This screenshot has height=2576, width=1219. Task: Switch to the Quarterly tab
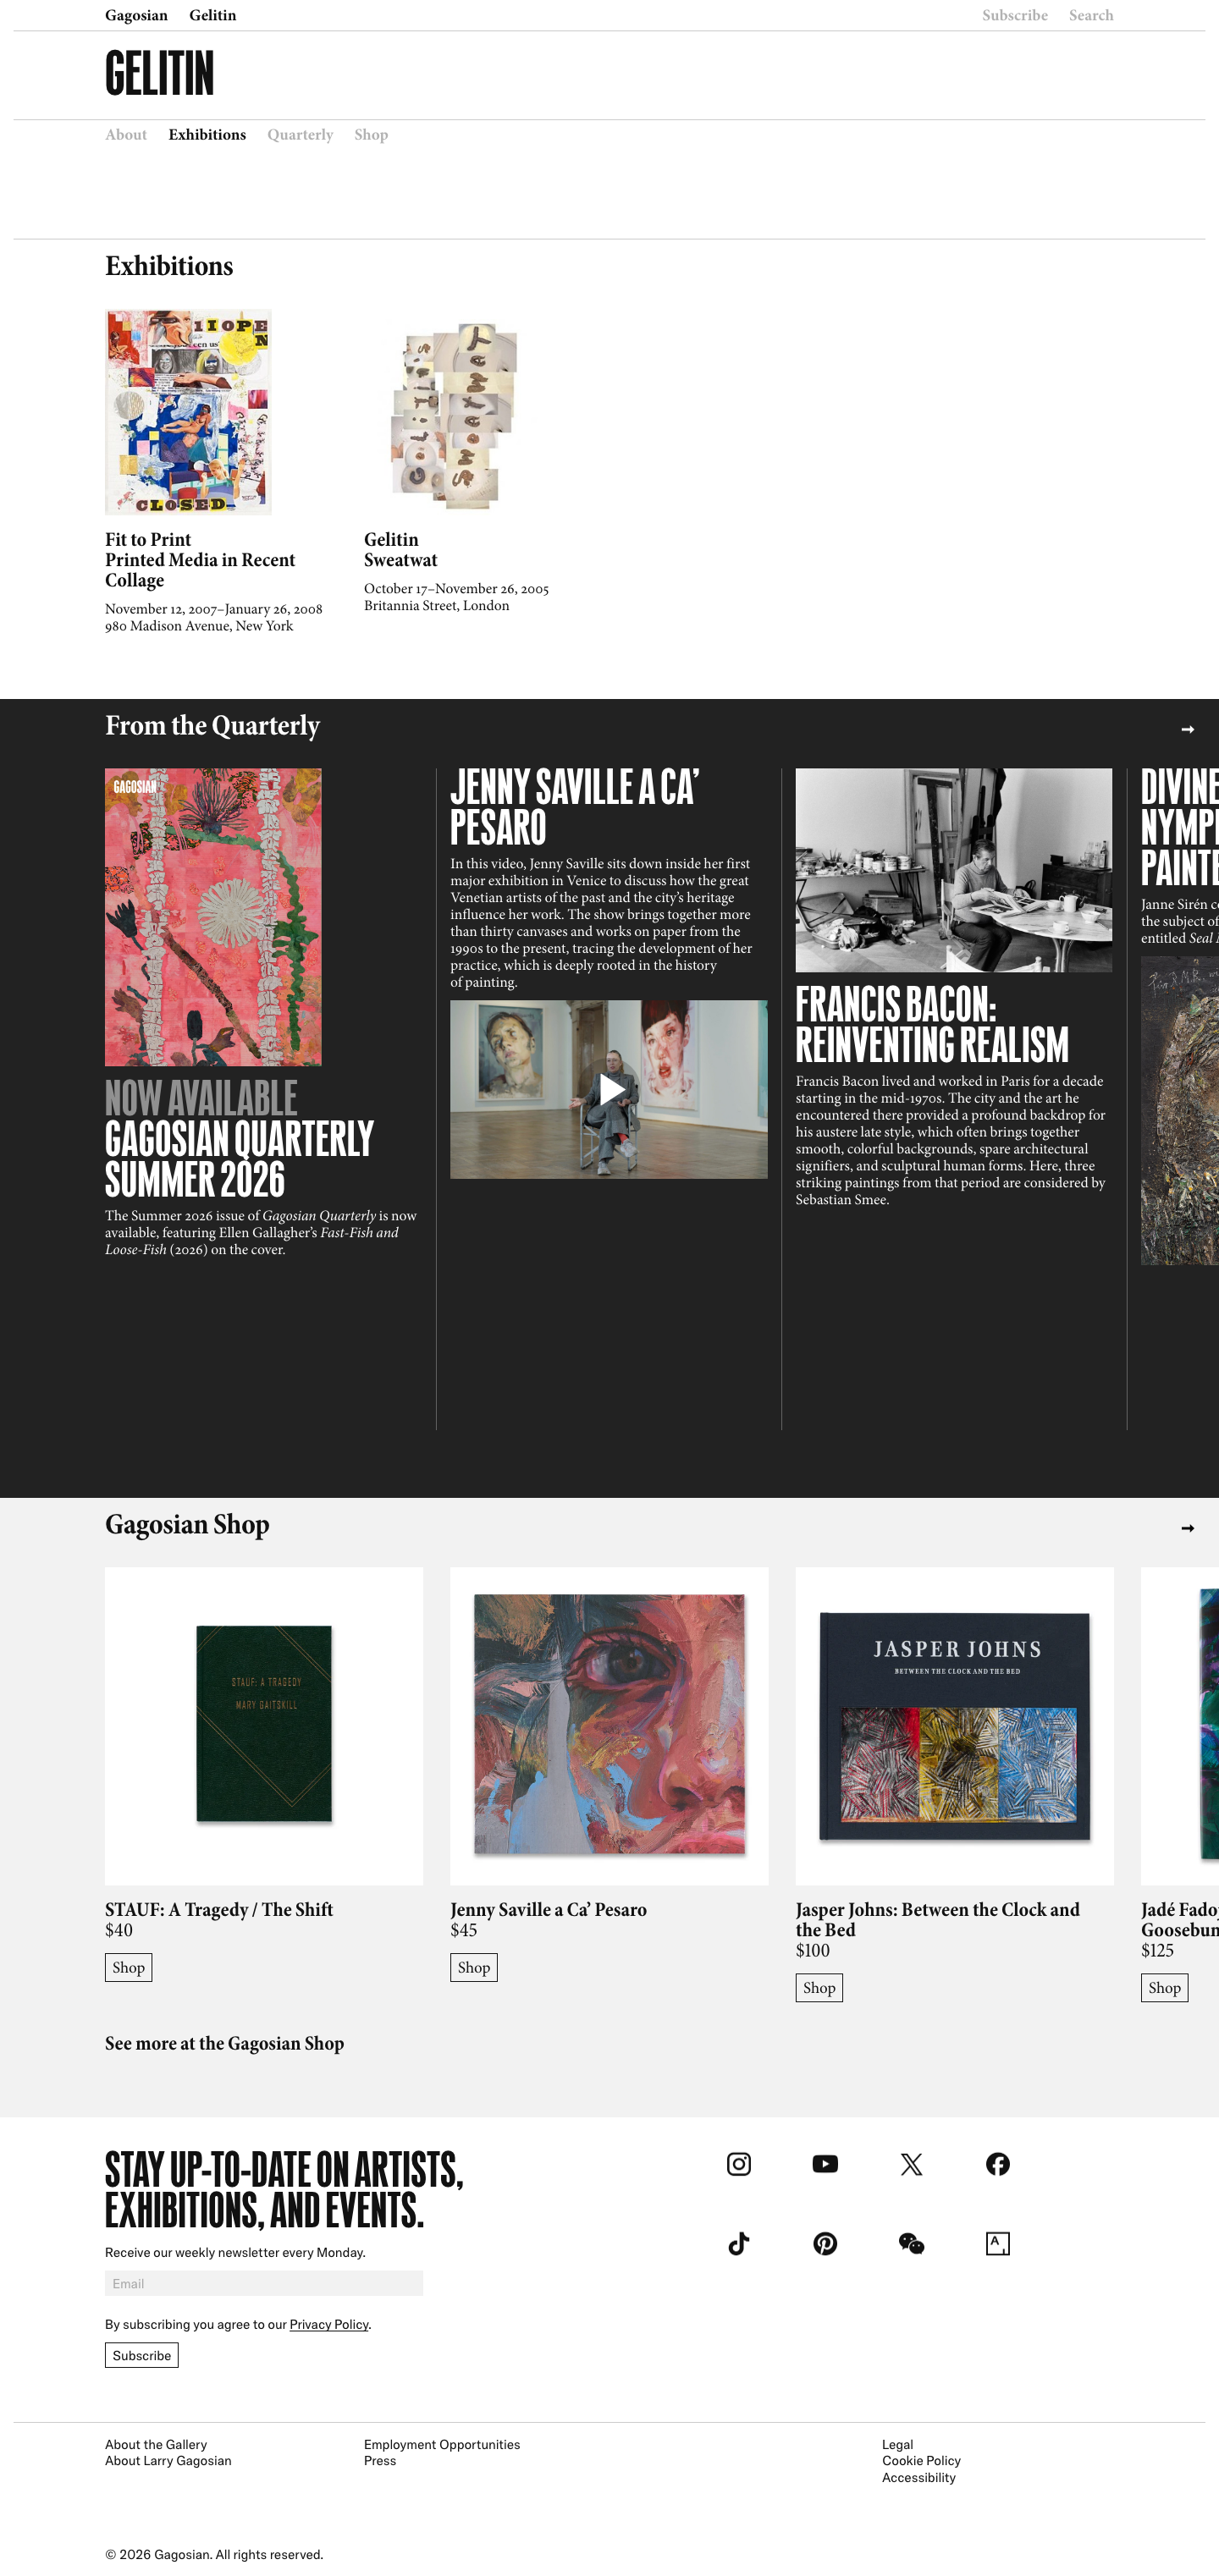(x=300, y=135)
